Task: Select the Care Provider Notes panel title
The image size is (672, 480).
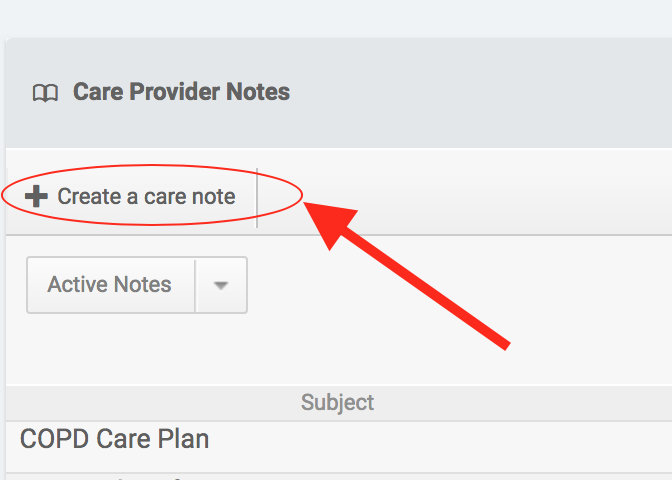Action: [x=181, y=93]
